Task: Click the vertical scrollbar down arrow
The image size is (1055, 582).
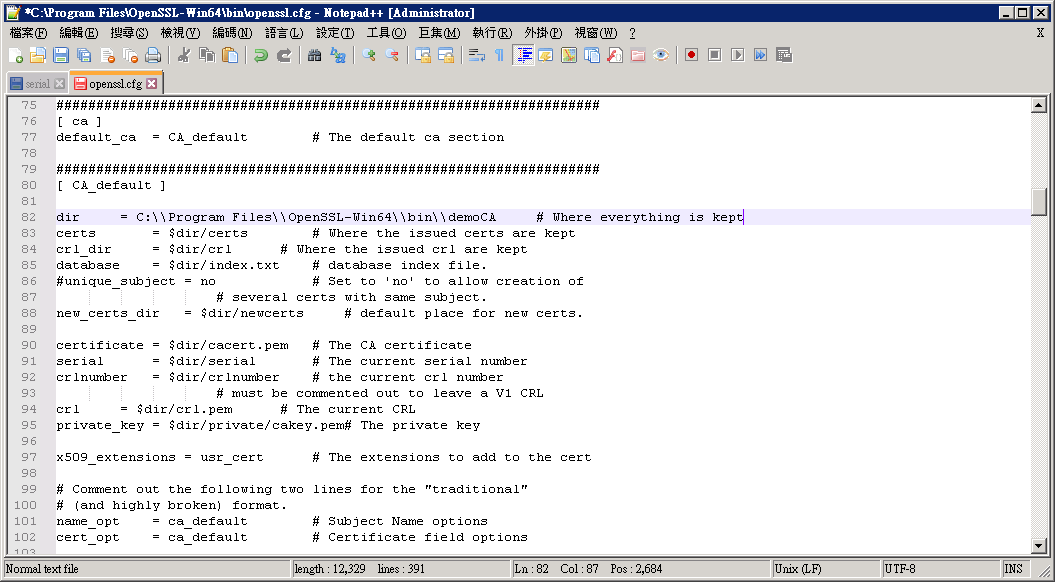Action: (x=1039, y=546)
